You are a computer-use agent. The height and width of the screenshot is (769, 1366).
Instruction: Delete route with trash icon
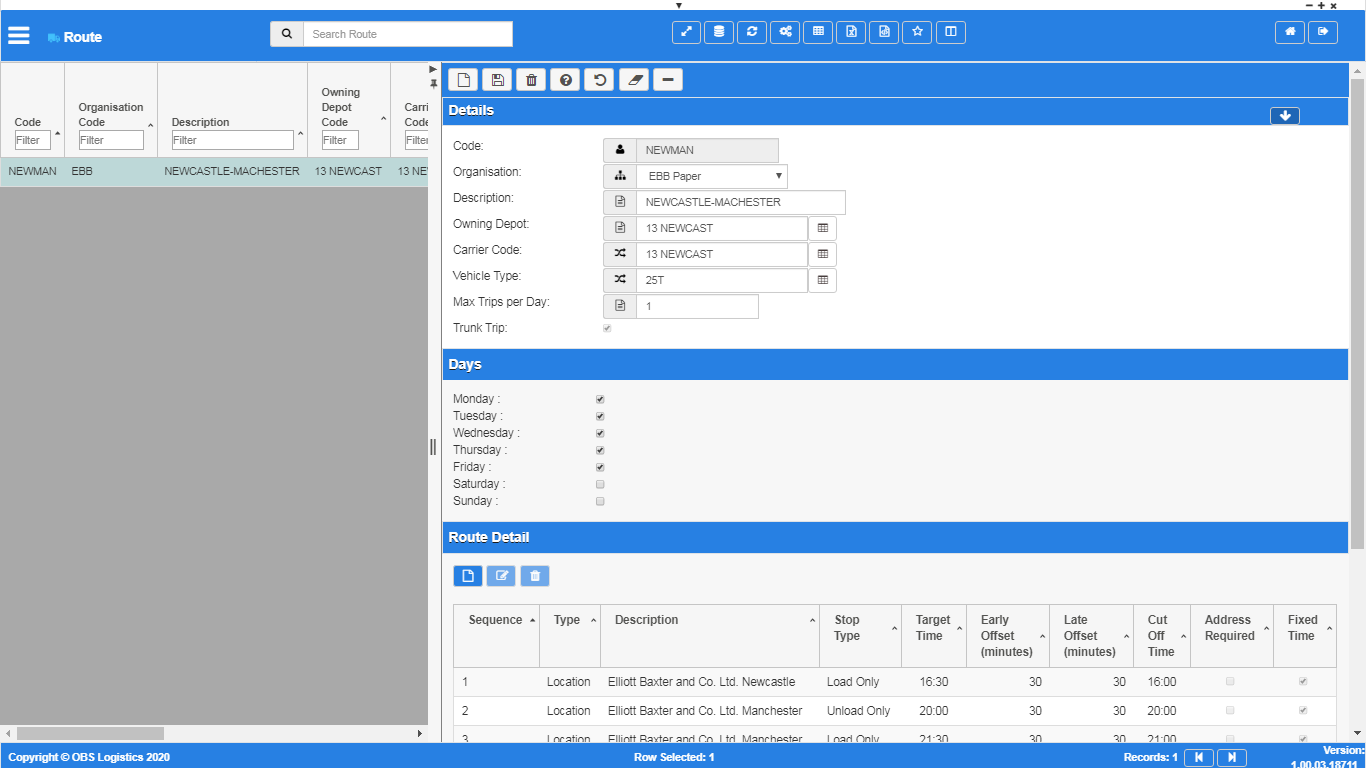pos(532,80)
